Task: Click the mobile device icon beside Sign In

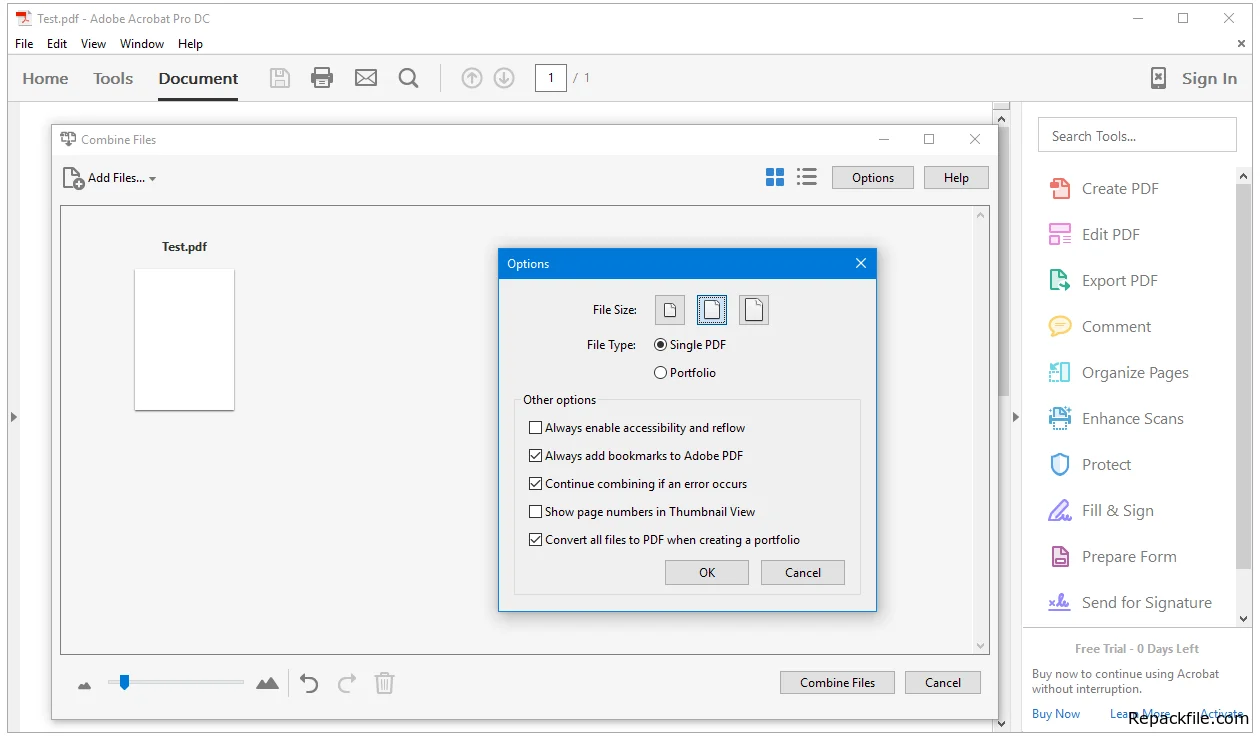Action: pyautogui.click(x=1158, y=79)
